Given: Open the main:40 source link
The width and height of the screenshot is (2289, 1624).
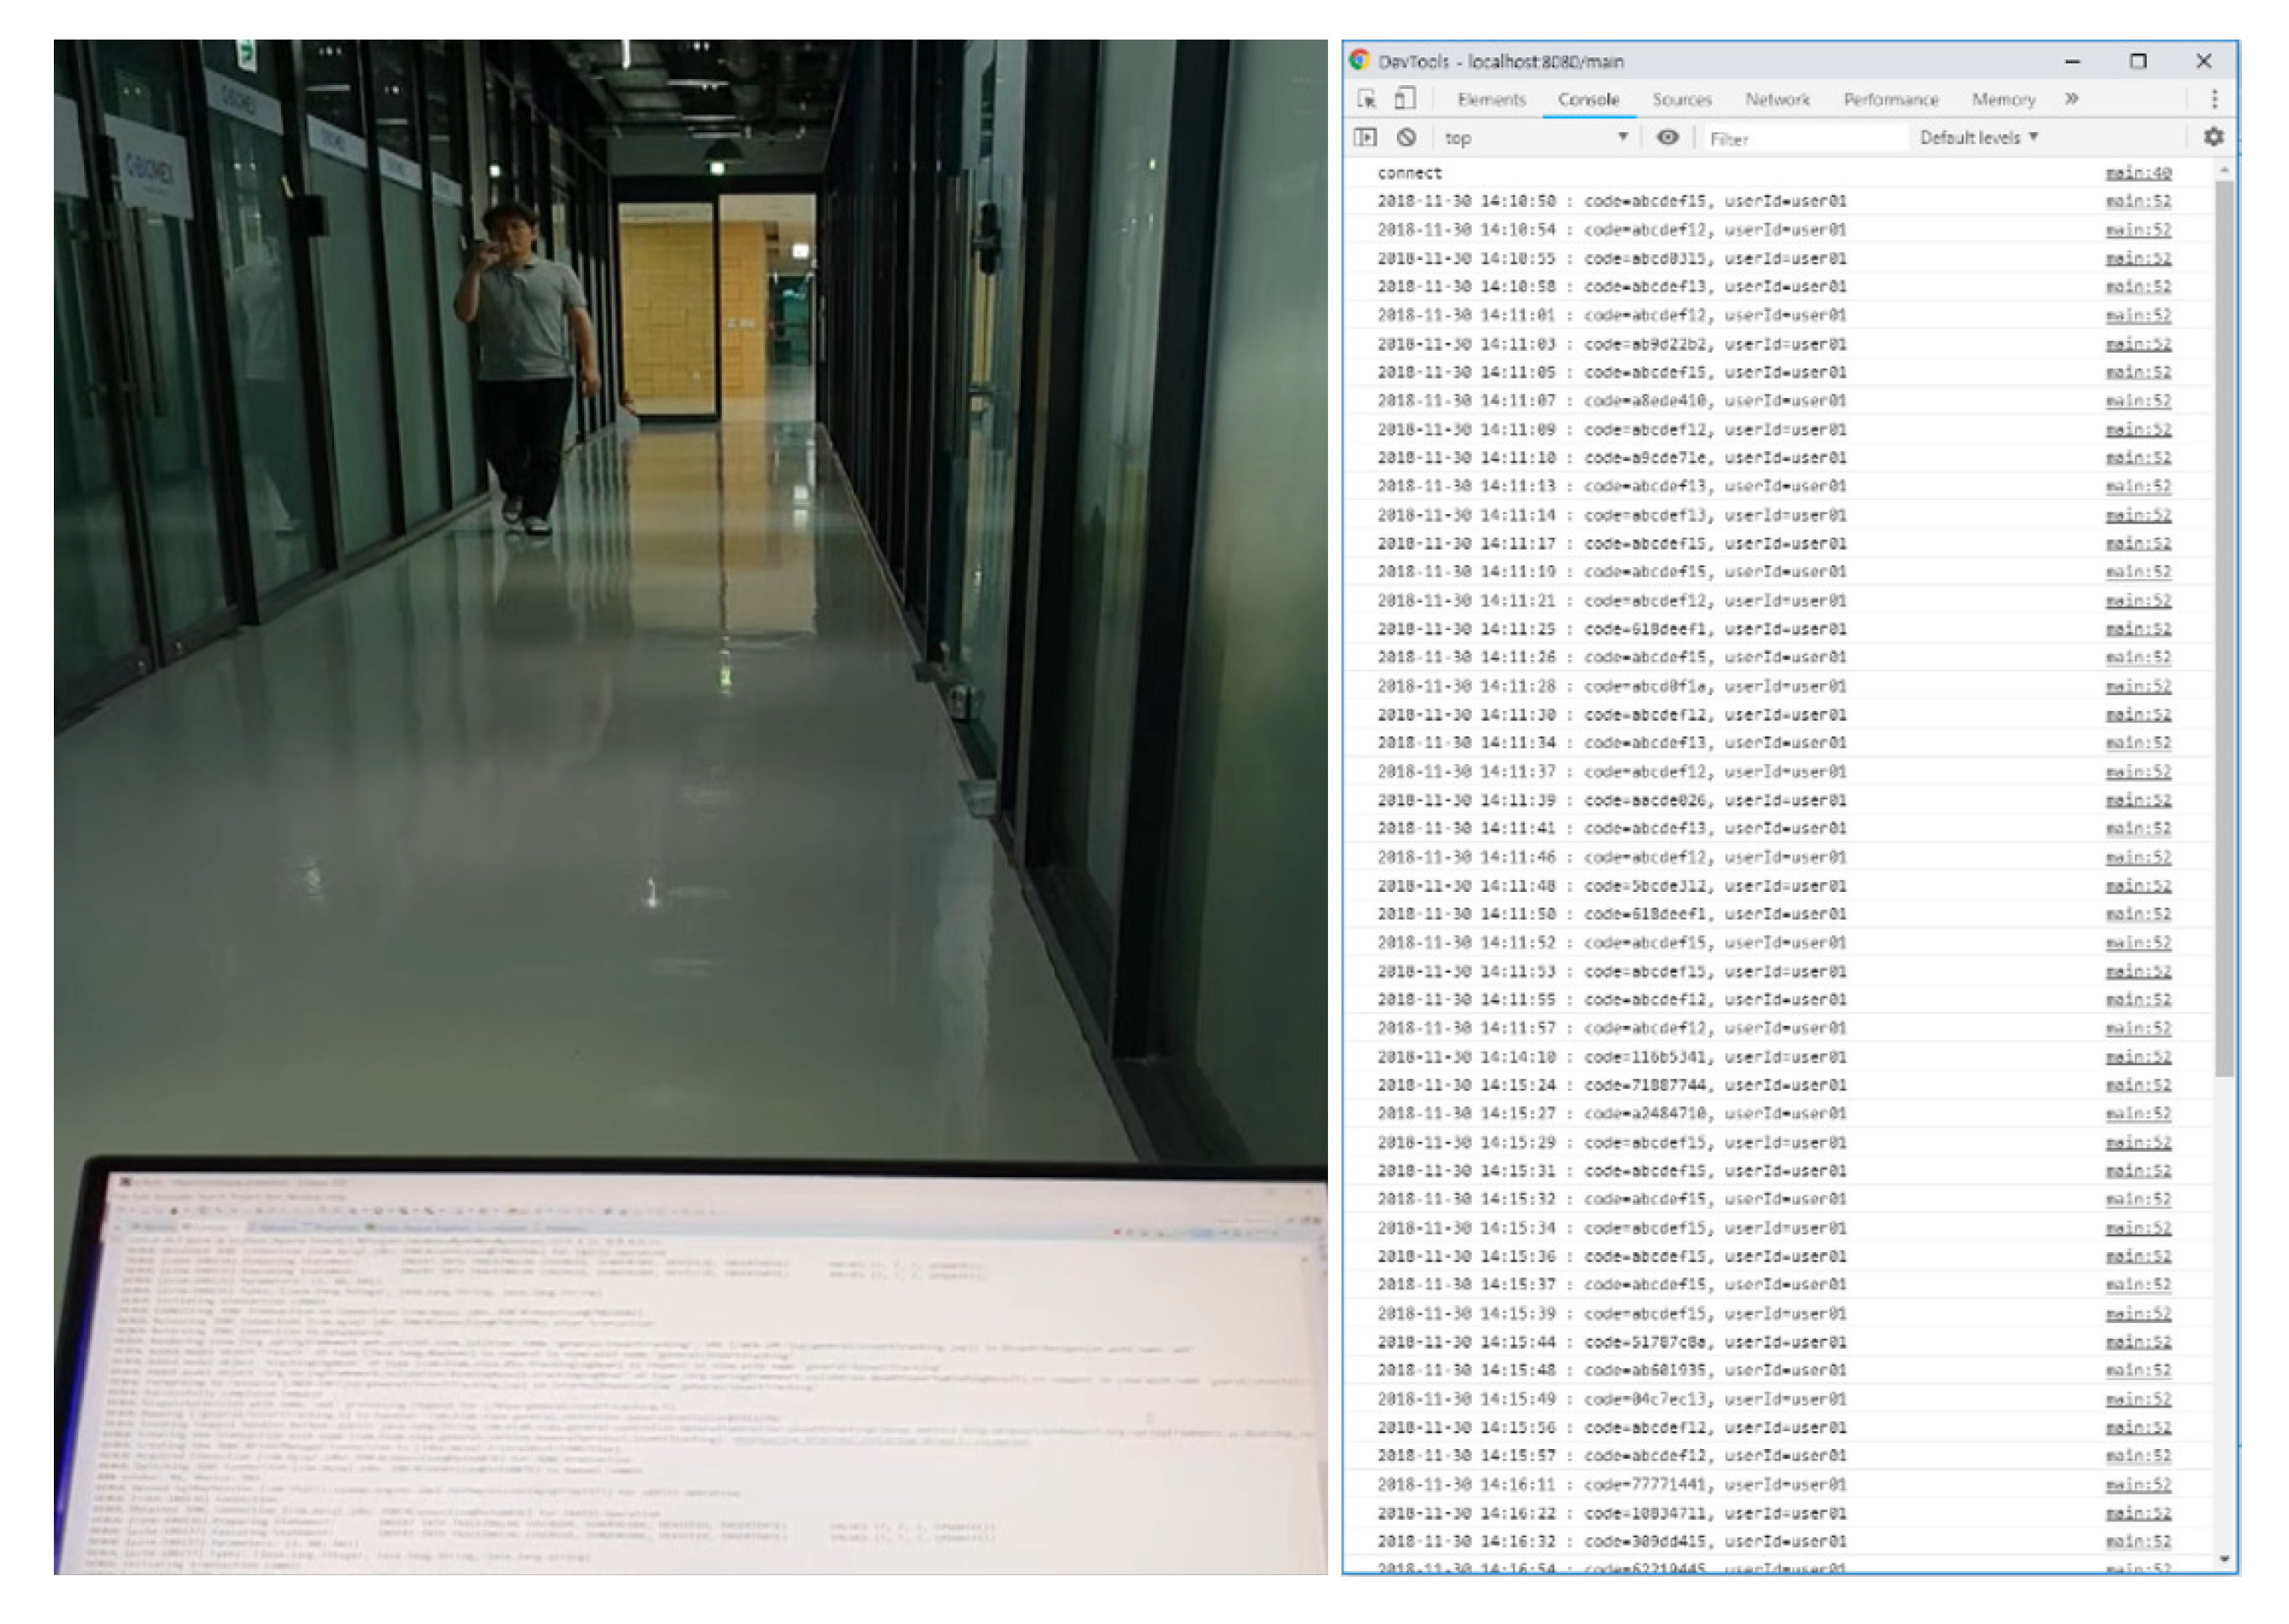Looking at the screenshot, I should point(2137,173).
